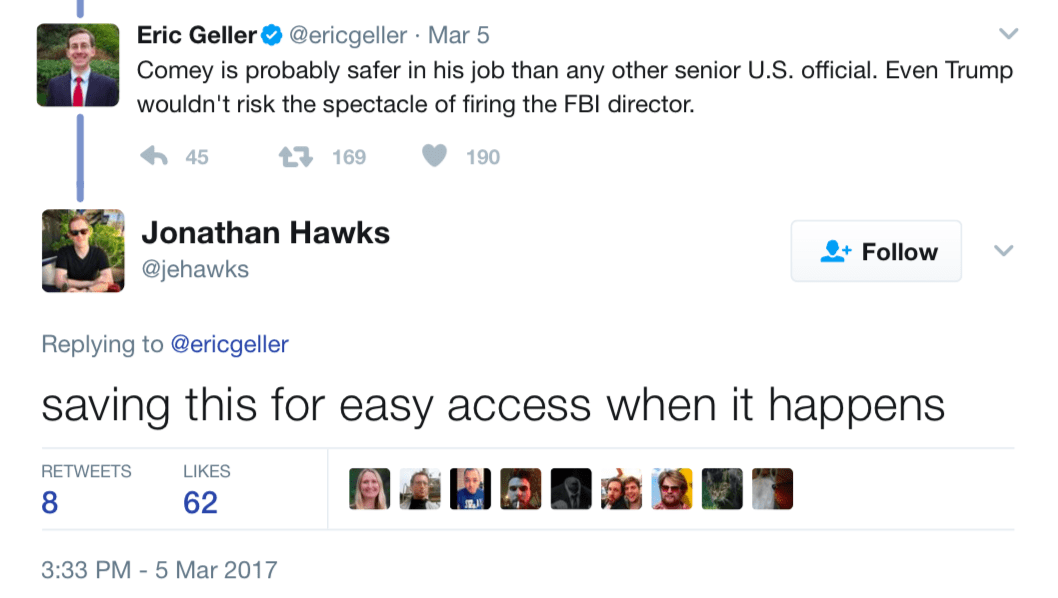The width and height of the screenshot is (1058, 598).
Task: Open @ericgeller link in Replying to line
Action: [x=229, y=344]
